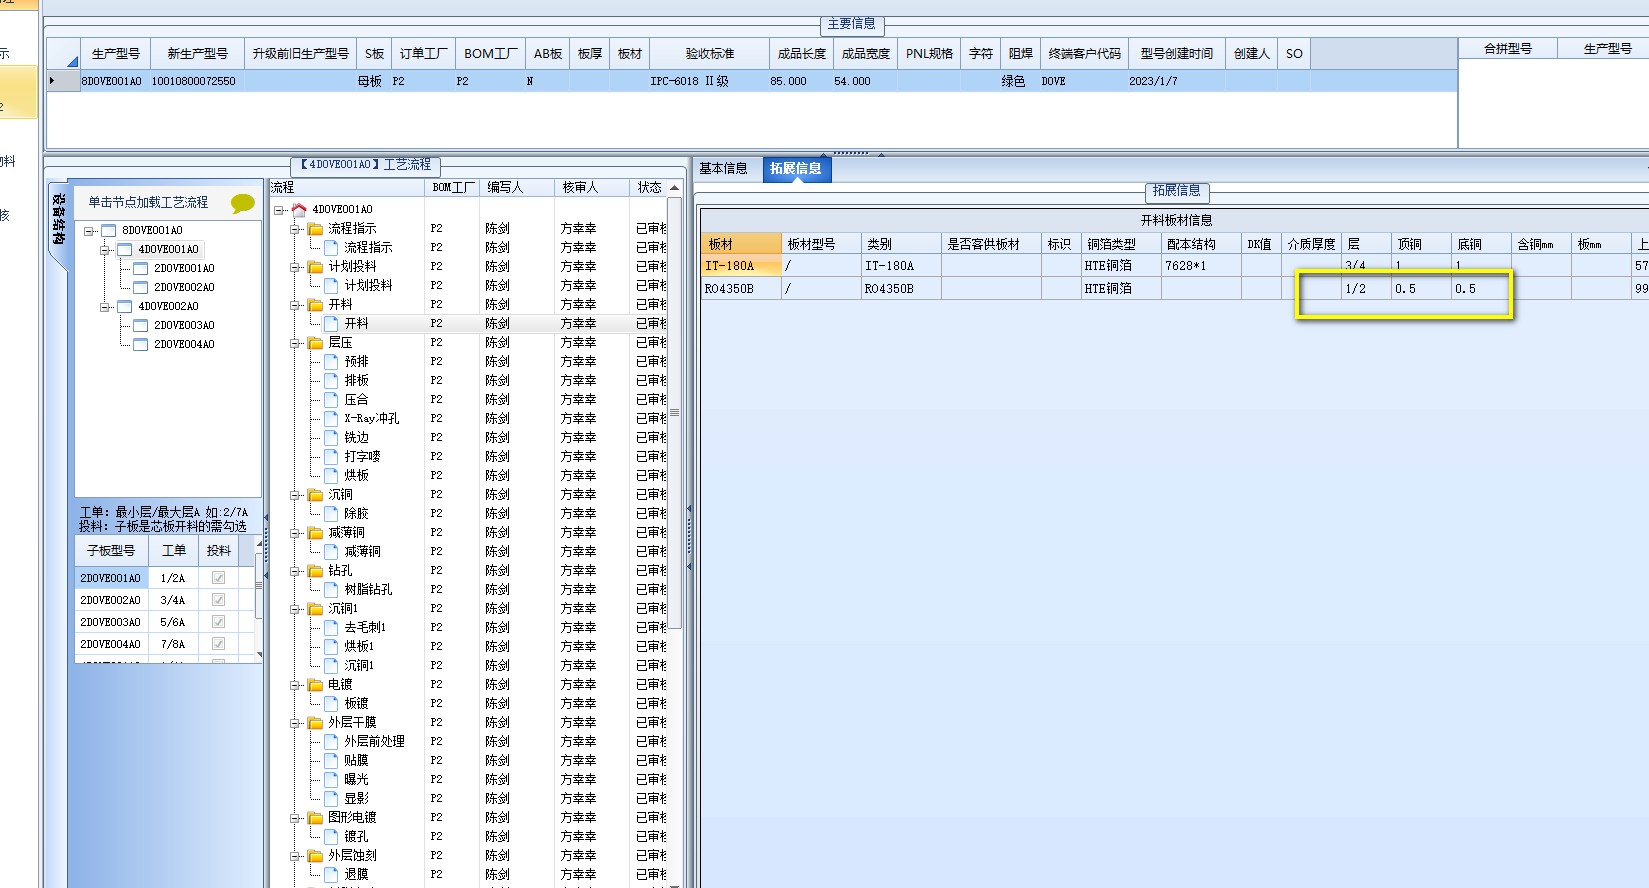
Task: Open the 设备结构 vertical tab
Action: pyautogui.click(x=58, y=220)
